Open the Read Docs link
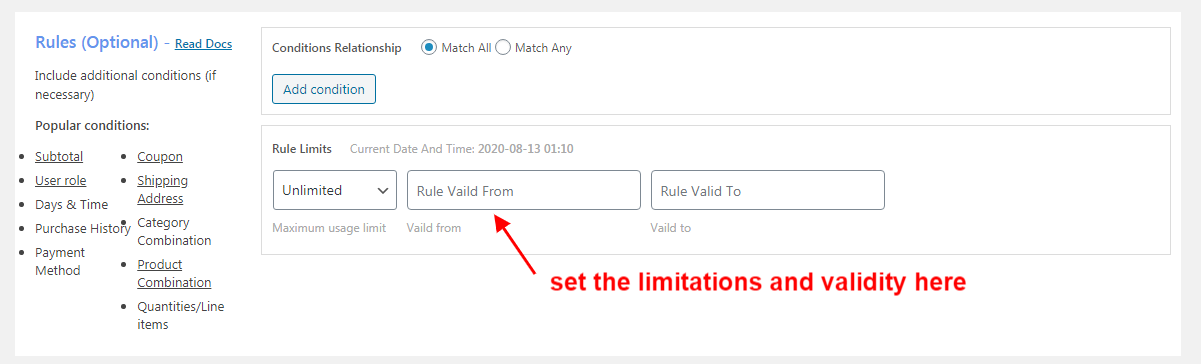Screen dimensions: 1201x364 click(203, 44)
